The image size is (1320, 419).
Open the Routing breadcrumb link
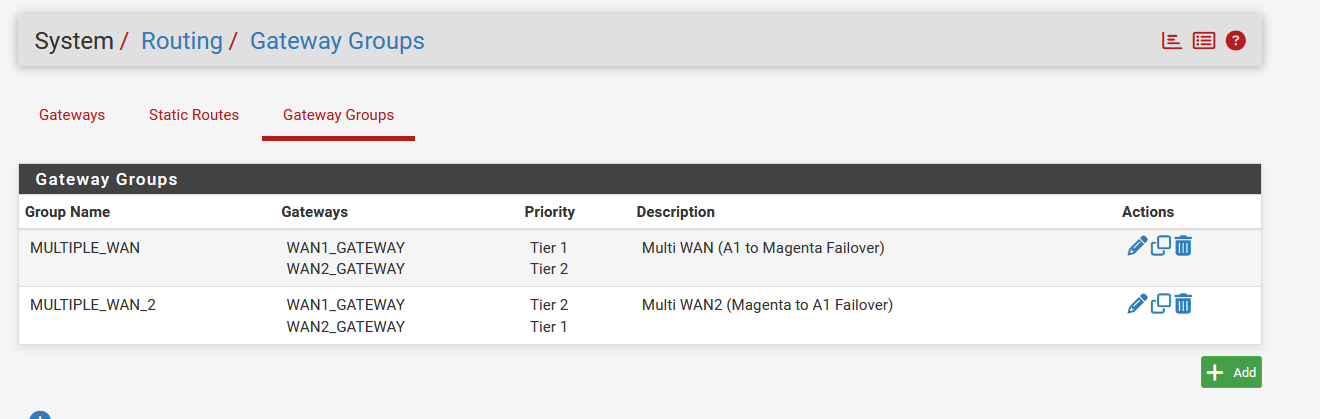(x=182, y=41)
